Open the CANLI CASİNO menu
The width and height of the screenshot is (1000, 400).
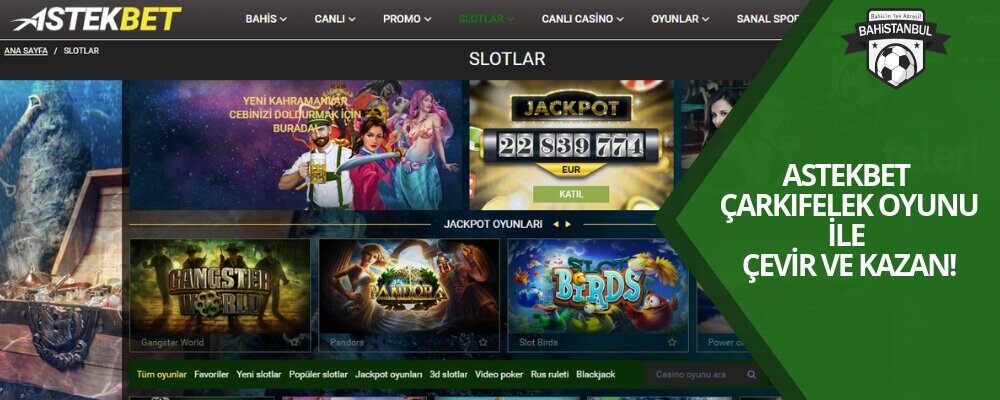tap(583, 19)
